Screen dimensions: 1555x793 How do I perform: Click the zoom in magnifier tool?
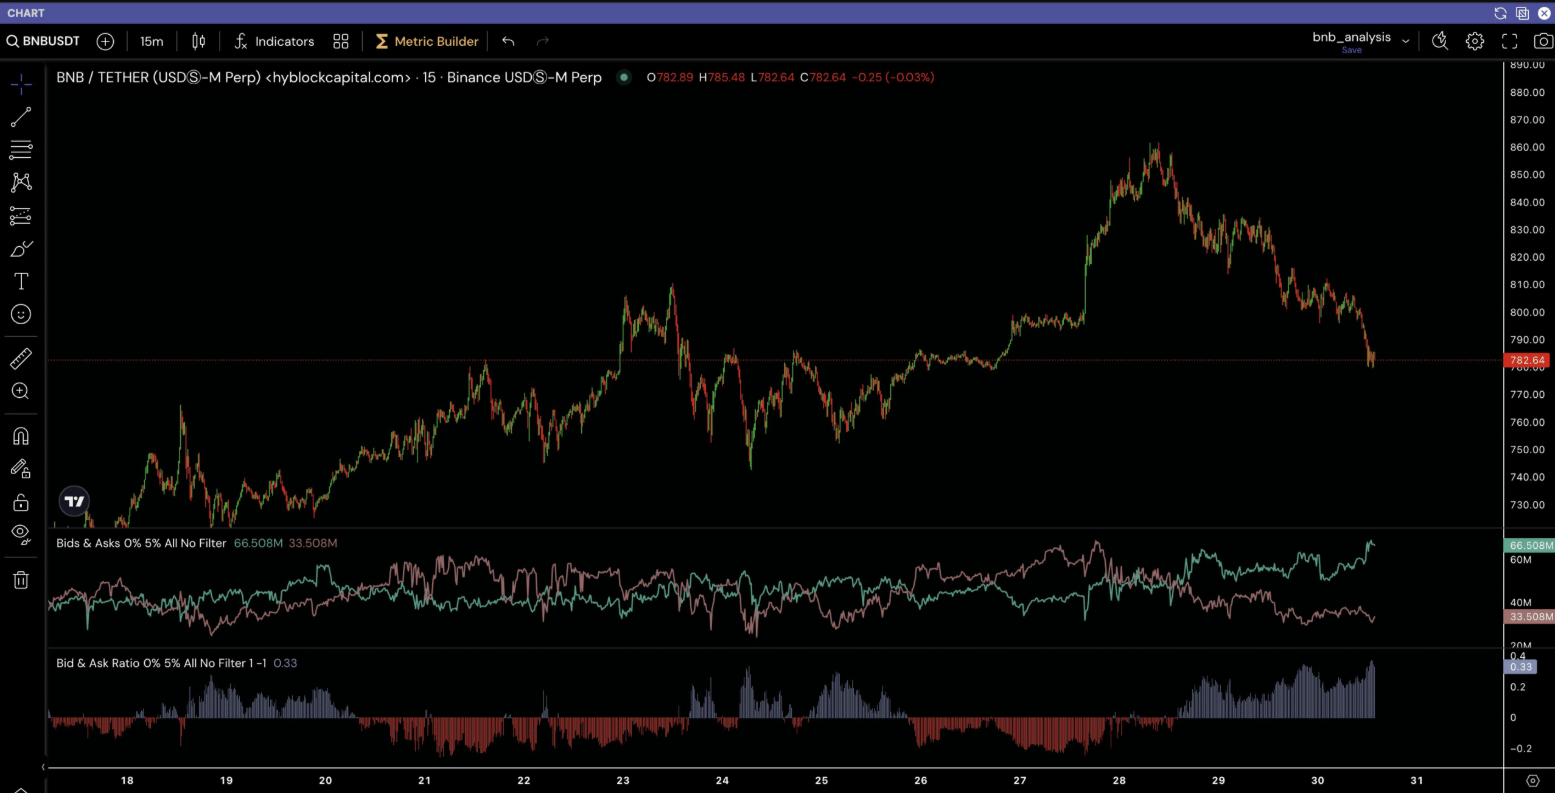tap(20, 391)
